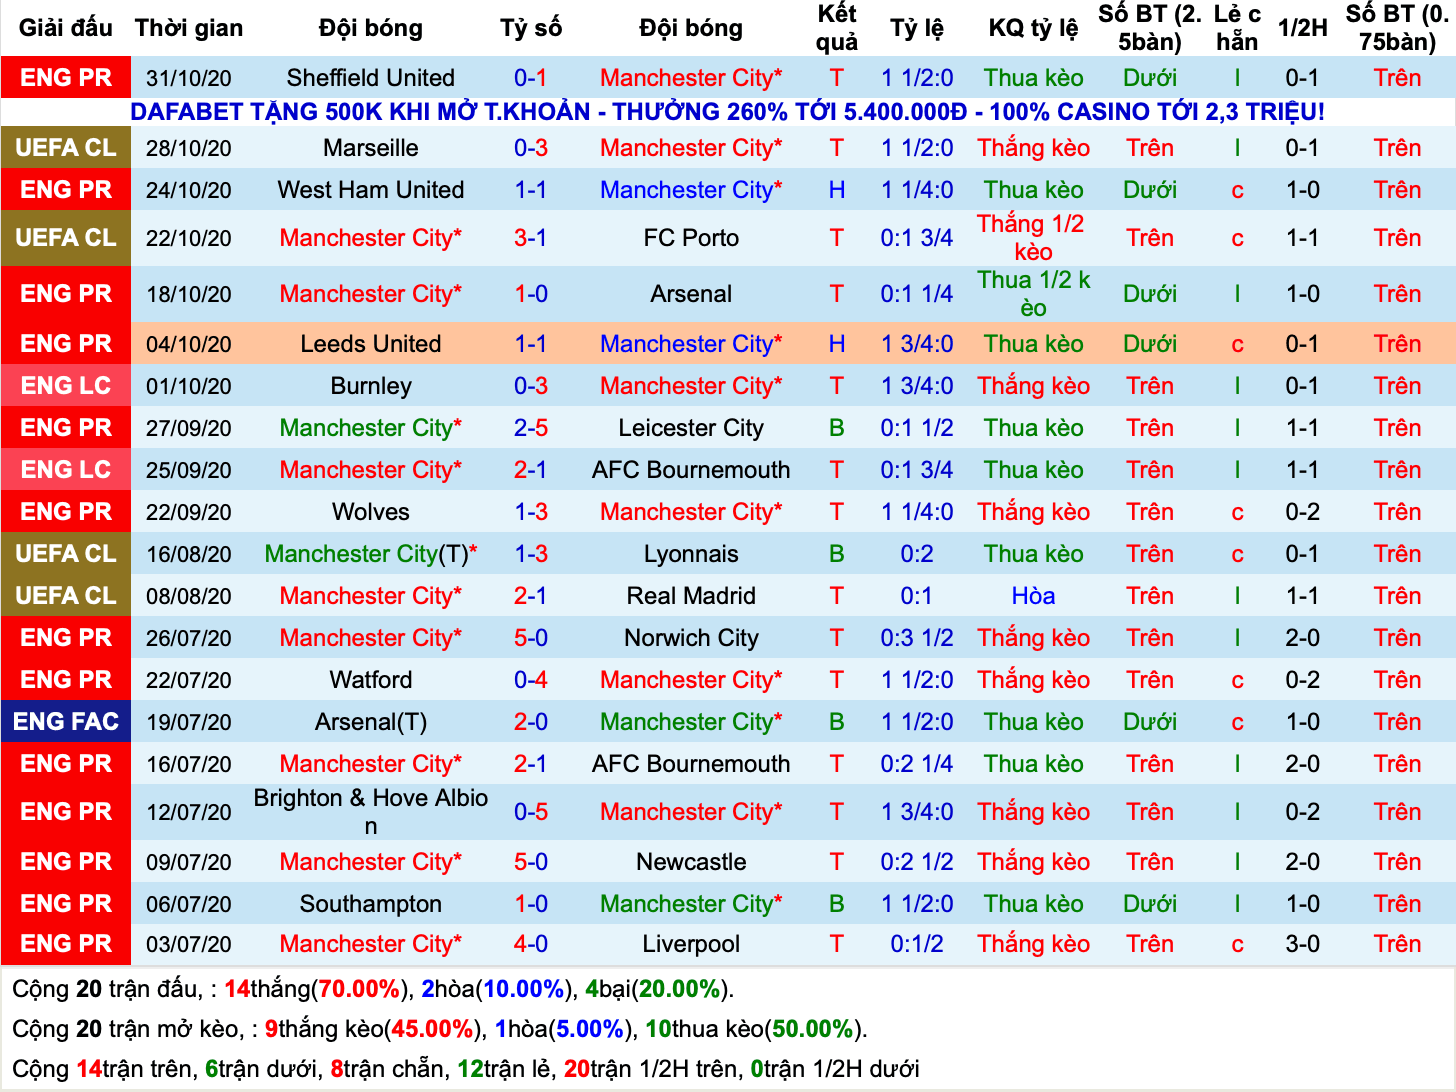Viewport: 1456px width, 1092px height.
Task: Click score 0-5 for Brighton match
Action: click(531, 812)
